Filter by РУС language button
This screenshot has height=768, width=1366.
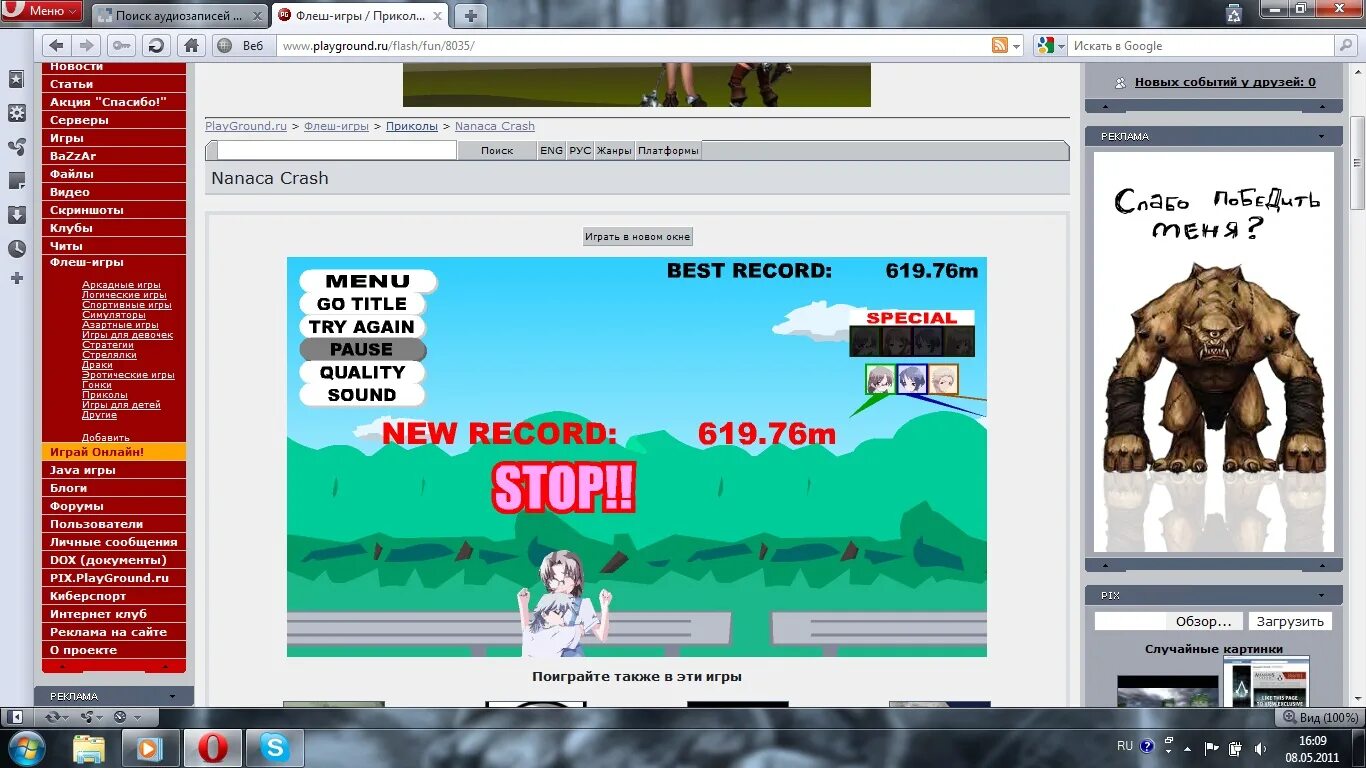[580, 151]
